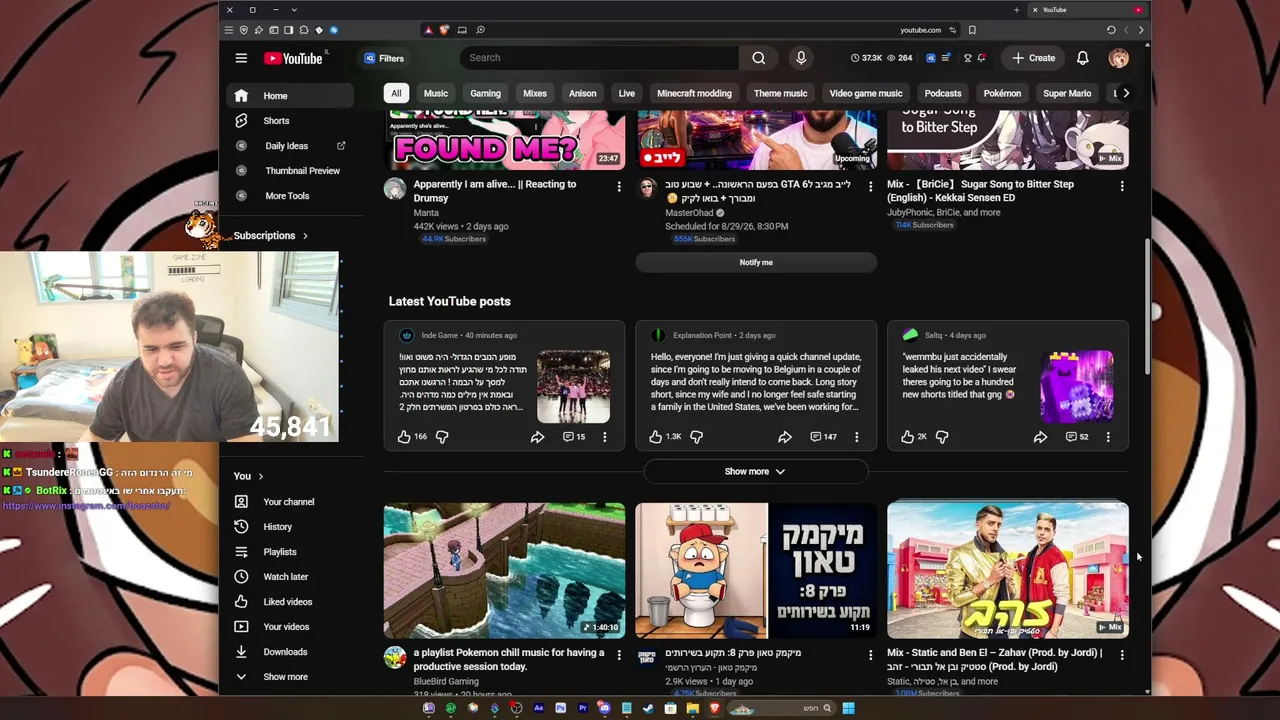Viewport: 1280px width, 720px height.
Task: Select the Live filter chip
Action: pyautogui.click(x=627, y=93)
